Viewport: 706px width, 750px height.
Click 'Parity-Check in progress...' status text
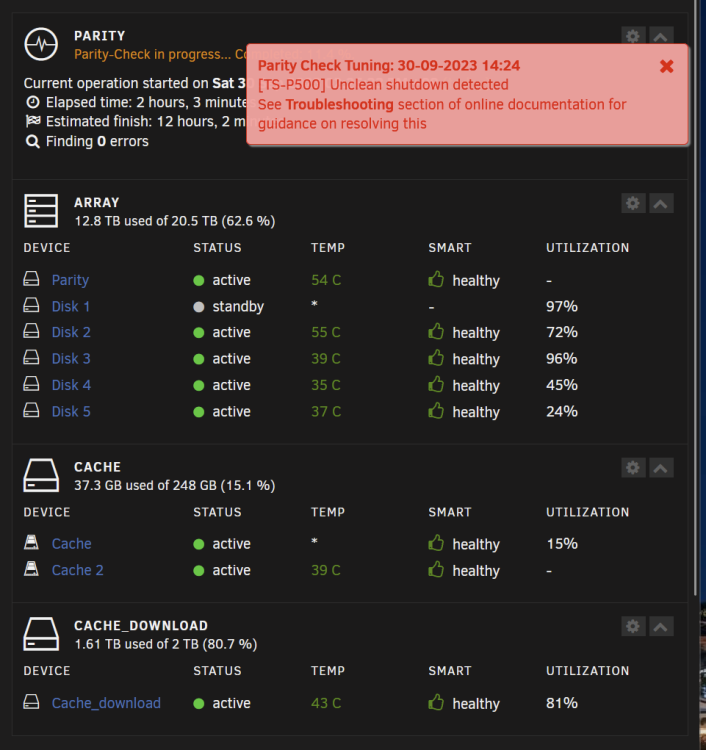click(x=153, y=54)
